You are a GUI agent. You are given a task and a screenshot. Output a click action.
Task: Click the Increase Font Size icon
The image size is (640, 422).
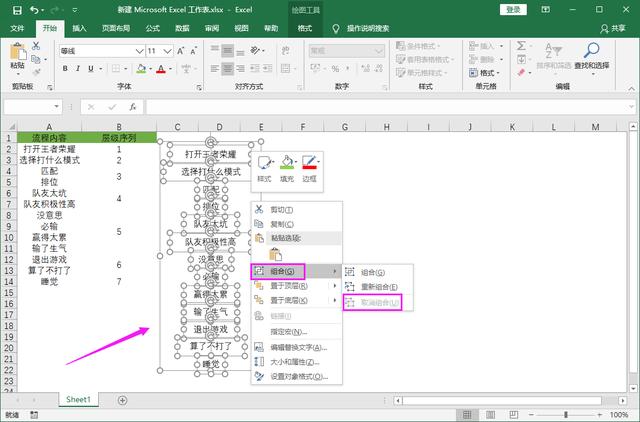(x=180, y=51)
